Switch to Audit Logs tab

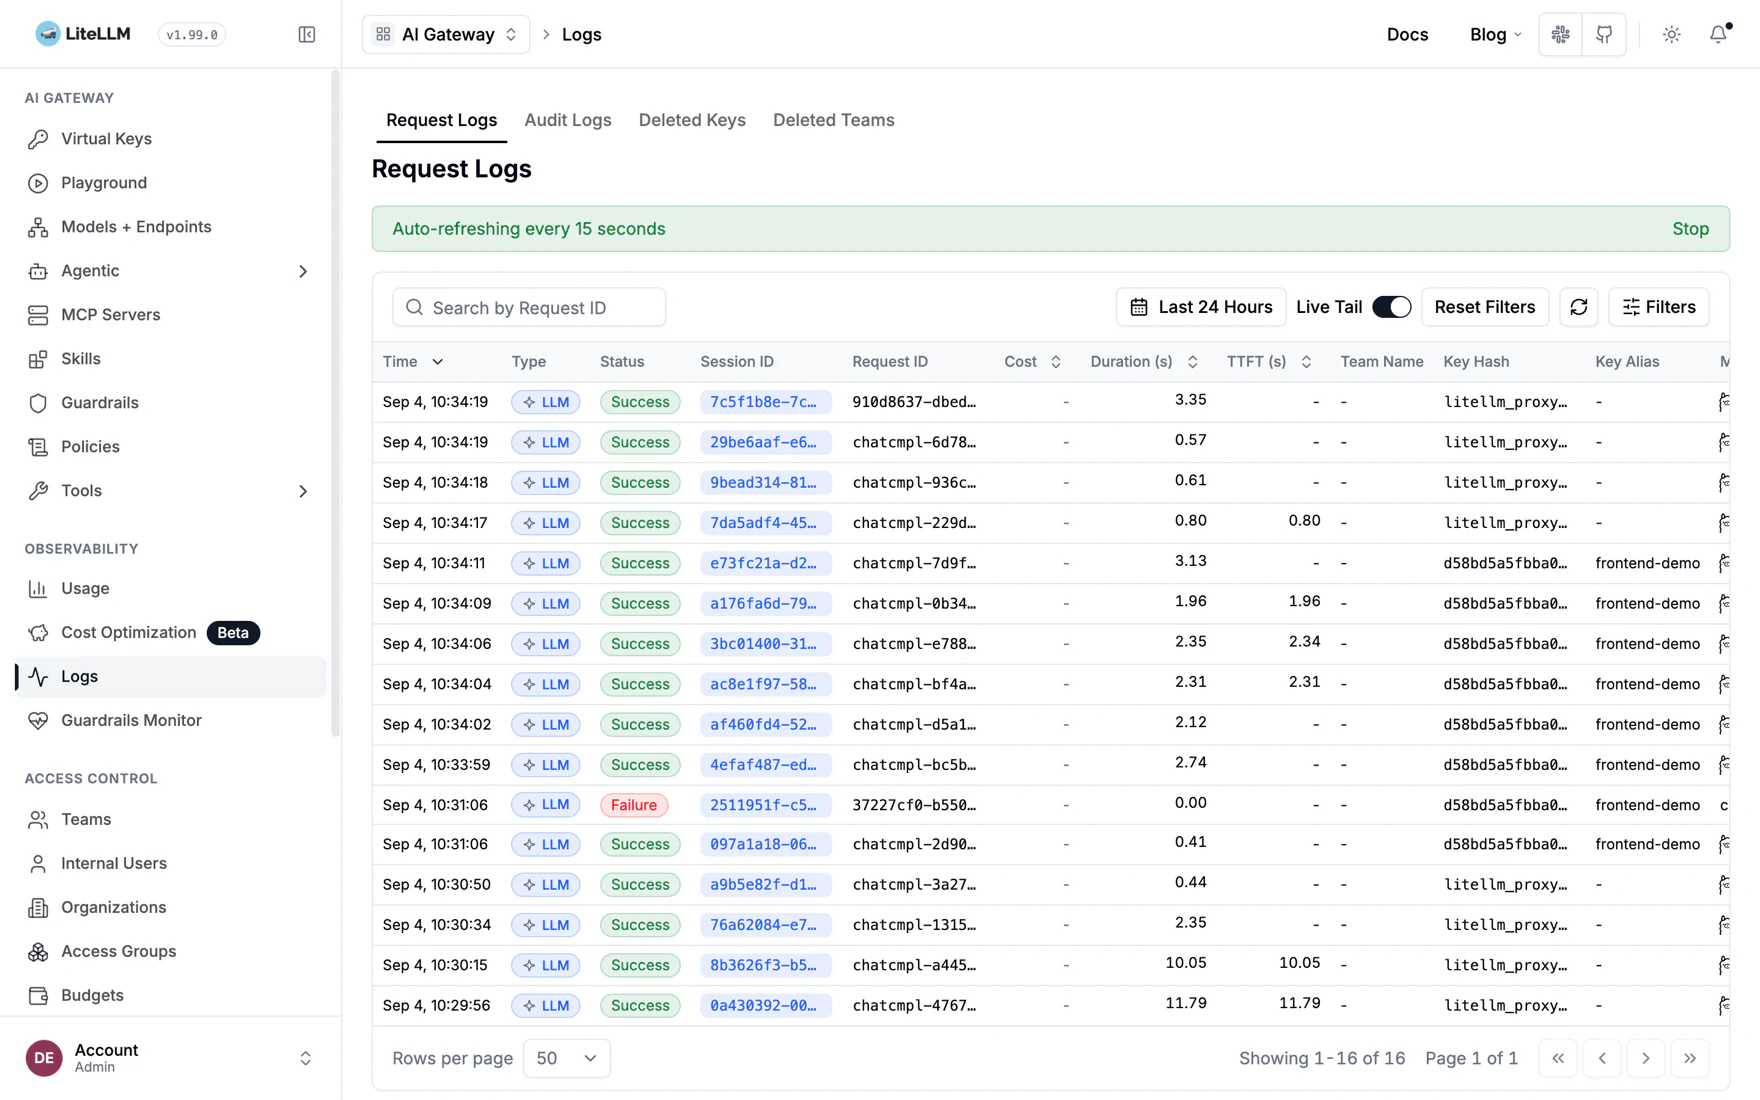point(568,120)
